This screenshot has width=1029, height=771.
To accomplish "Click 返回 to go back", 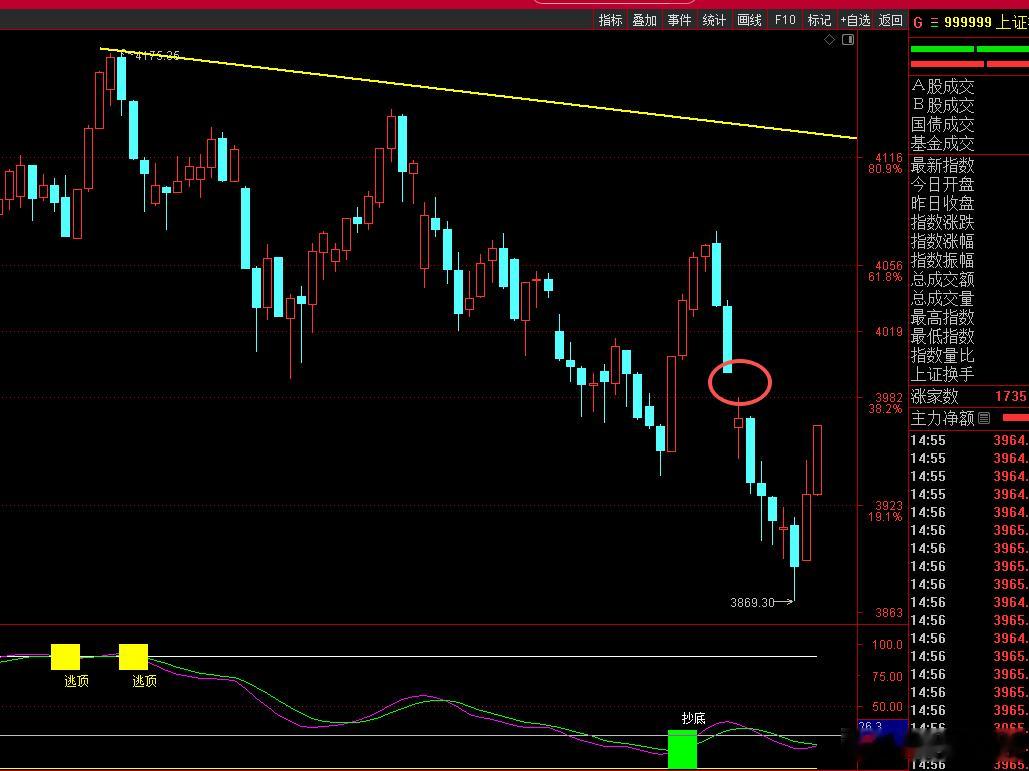I will tap(891, 20).
